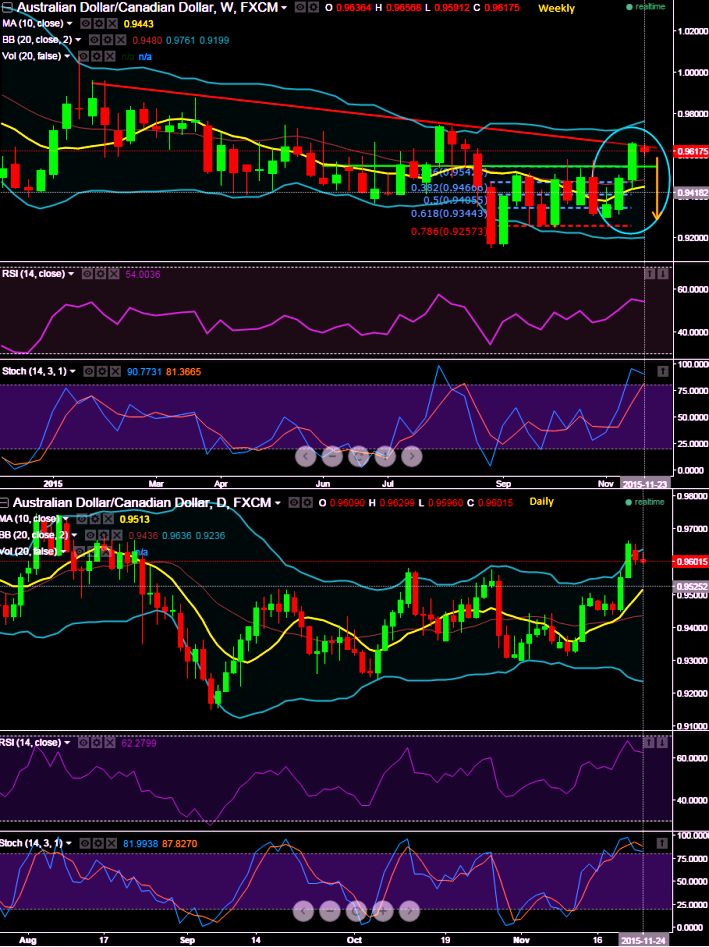The height and width of the screenshot is (947, 709).
Task: Hide daily BB (20, close, 2) via eye icon
Action: coord(90,535)
